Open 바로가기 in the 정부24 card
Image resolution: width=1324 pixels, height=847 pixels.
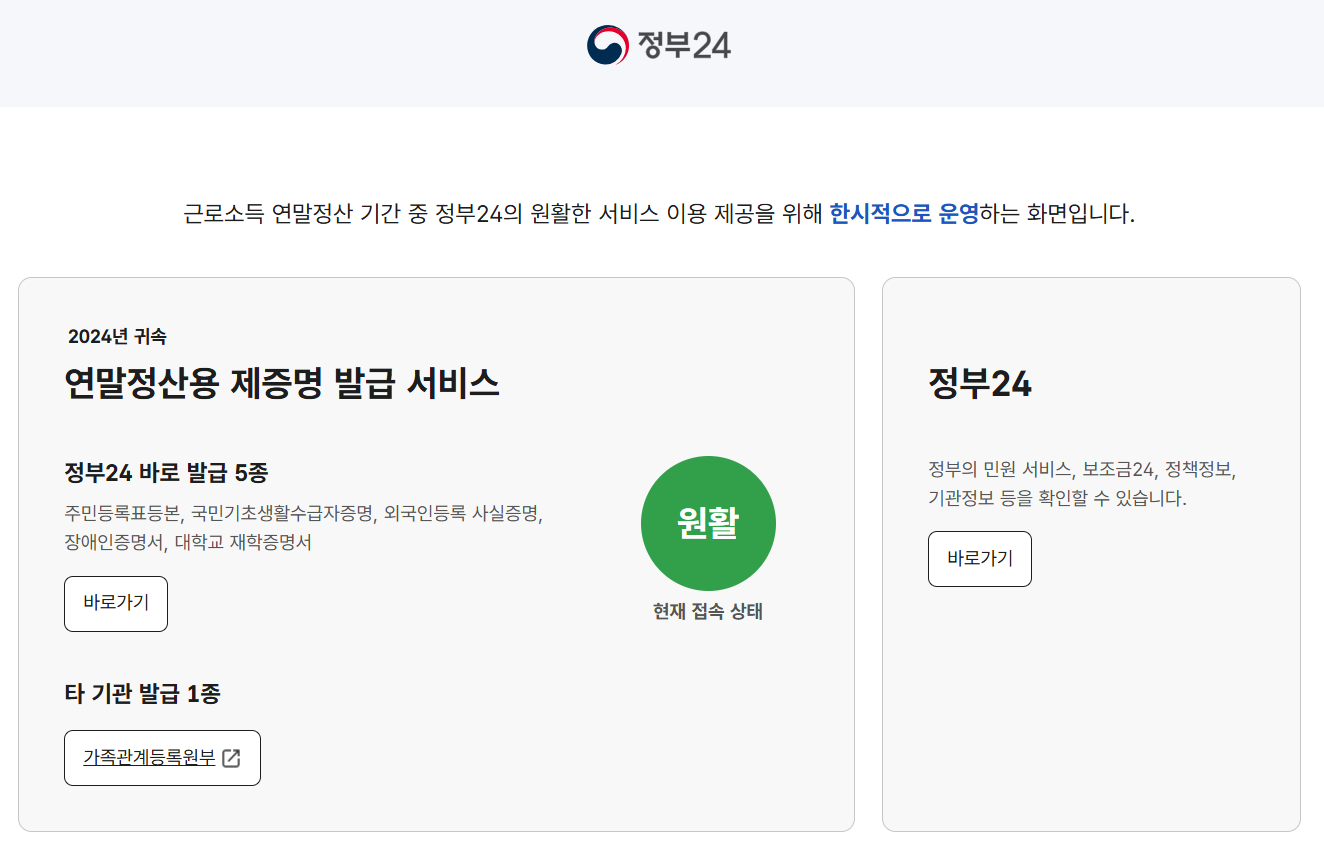pyautogui.click(x=980, y=559)
